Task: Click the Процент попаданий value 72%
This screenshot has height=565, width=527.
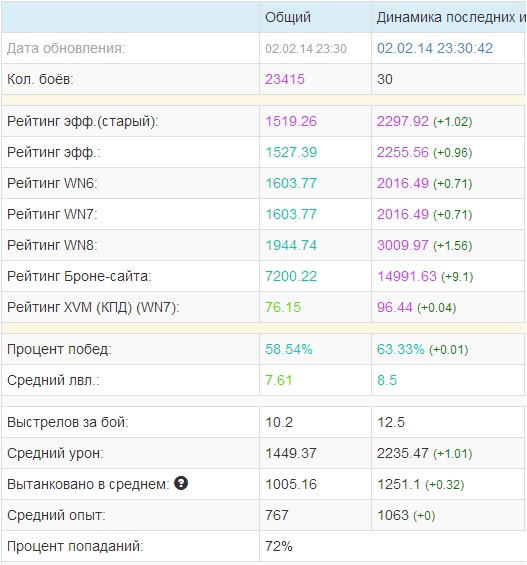Action: (x=279, y=546)
